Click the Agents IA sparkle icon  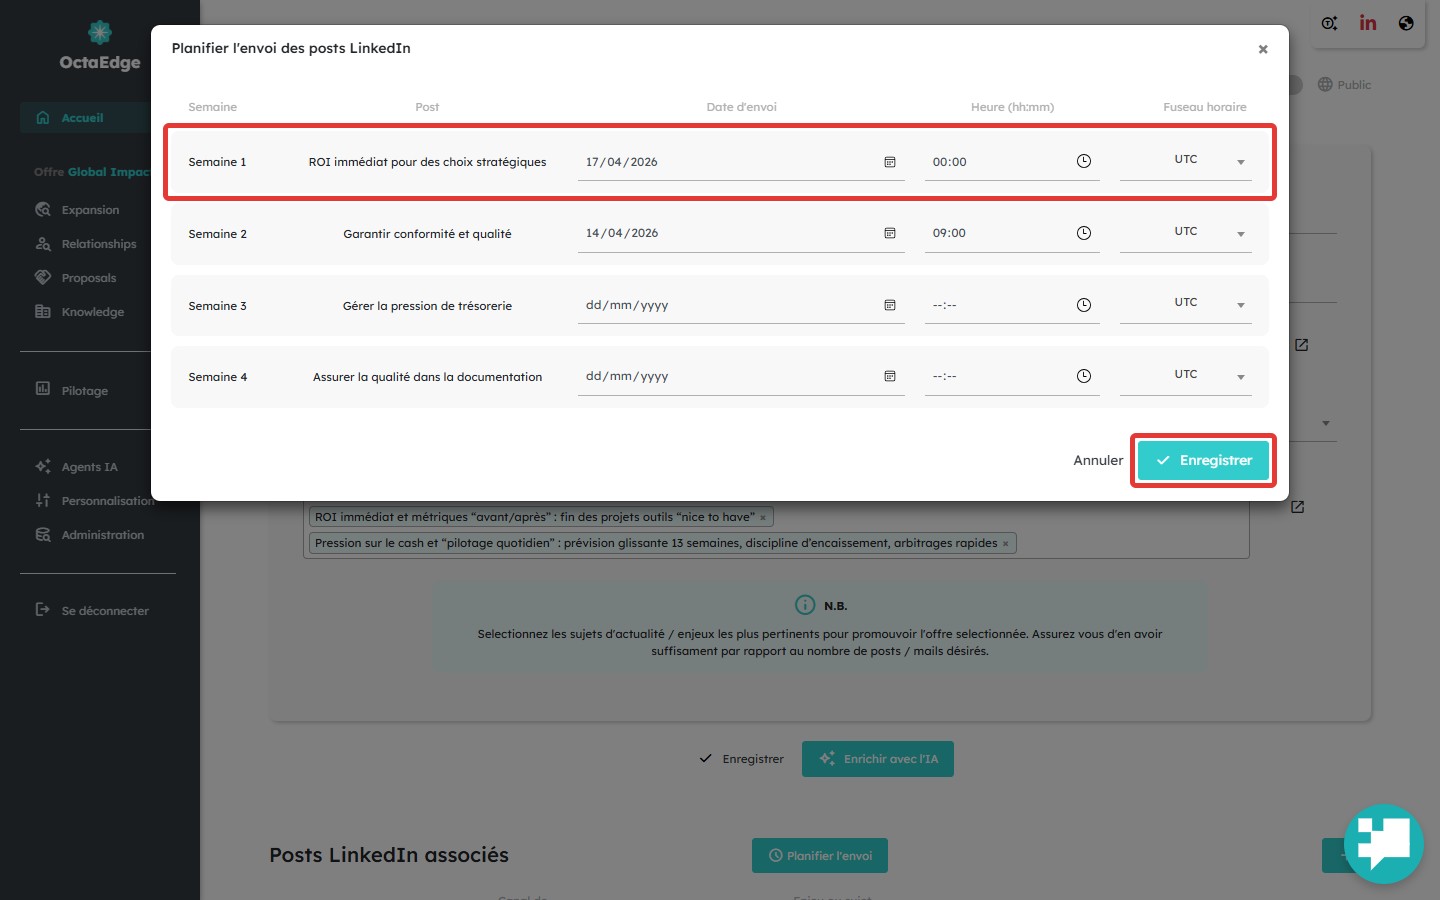(43, 466)
